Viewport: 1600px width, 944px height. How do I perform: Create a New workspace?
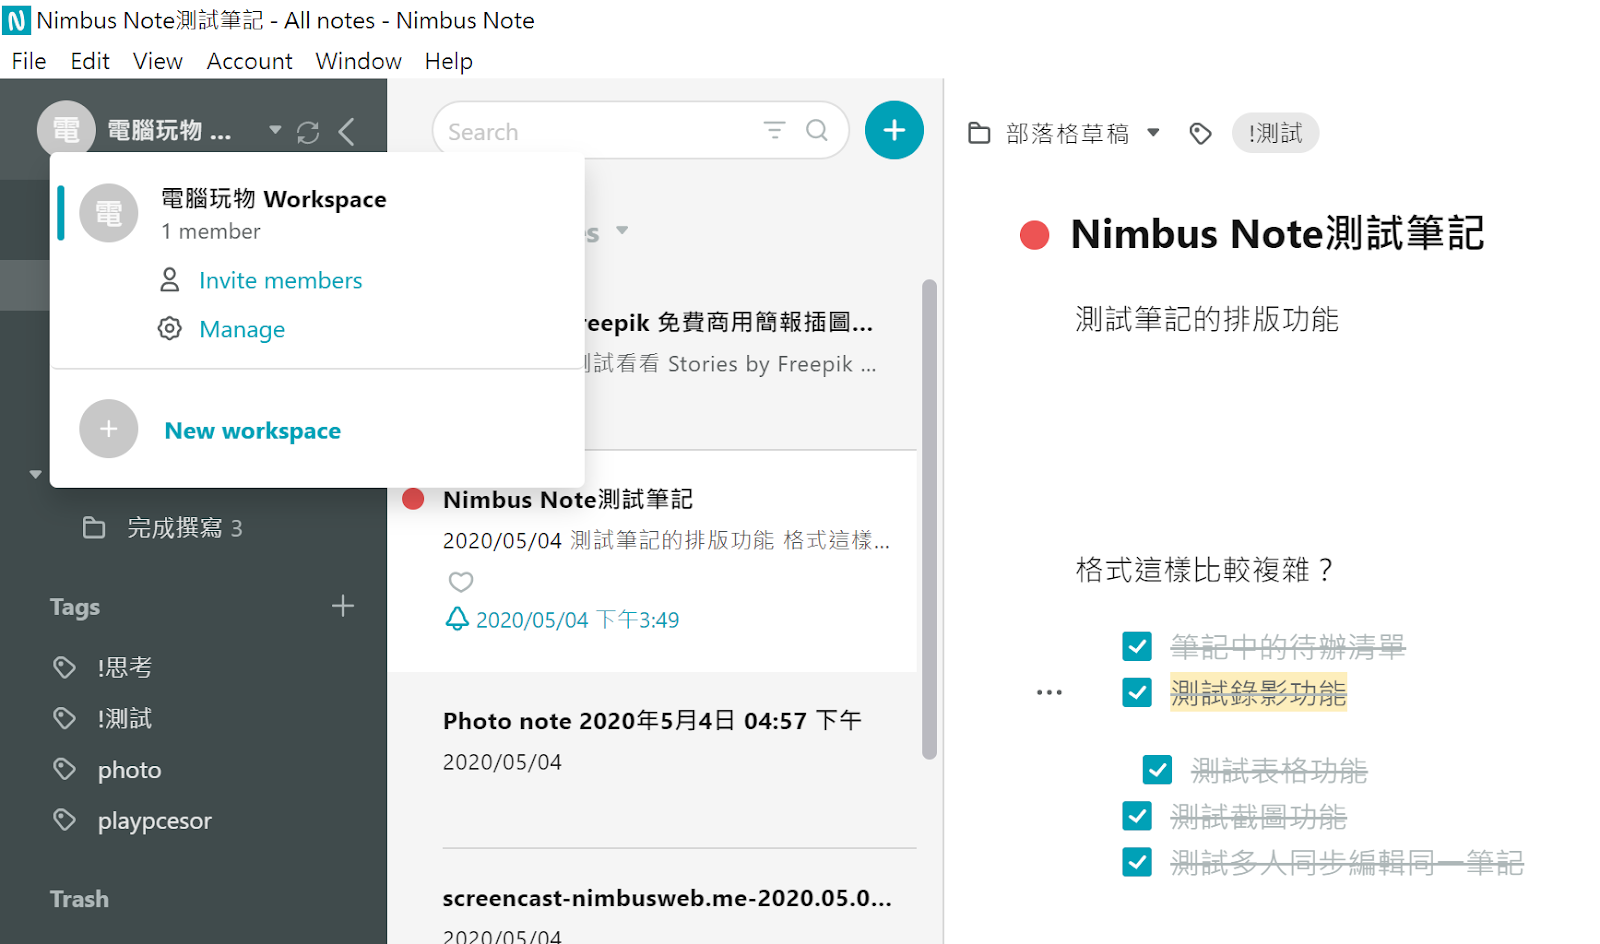[252, 430]
